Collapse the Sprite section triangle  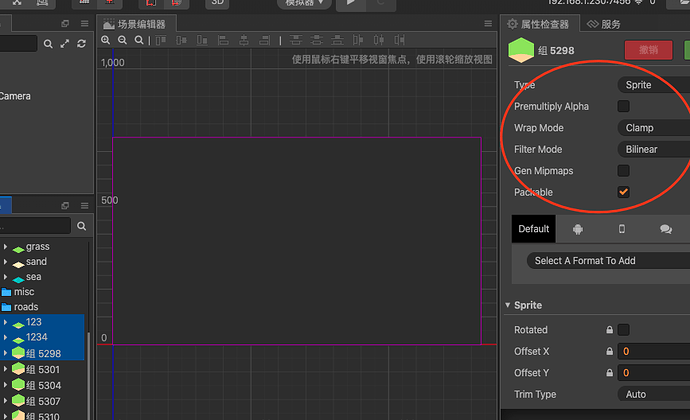(x=508, y=305)
